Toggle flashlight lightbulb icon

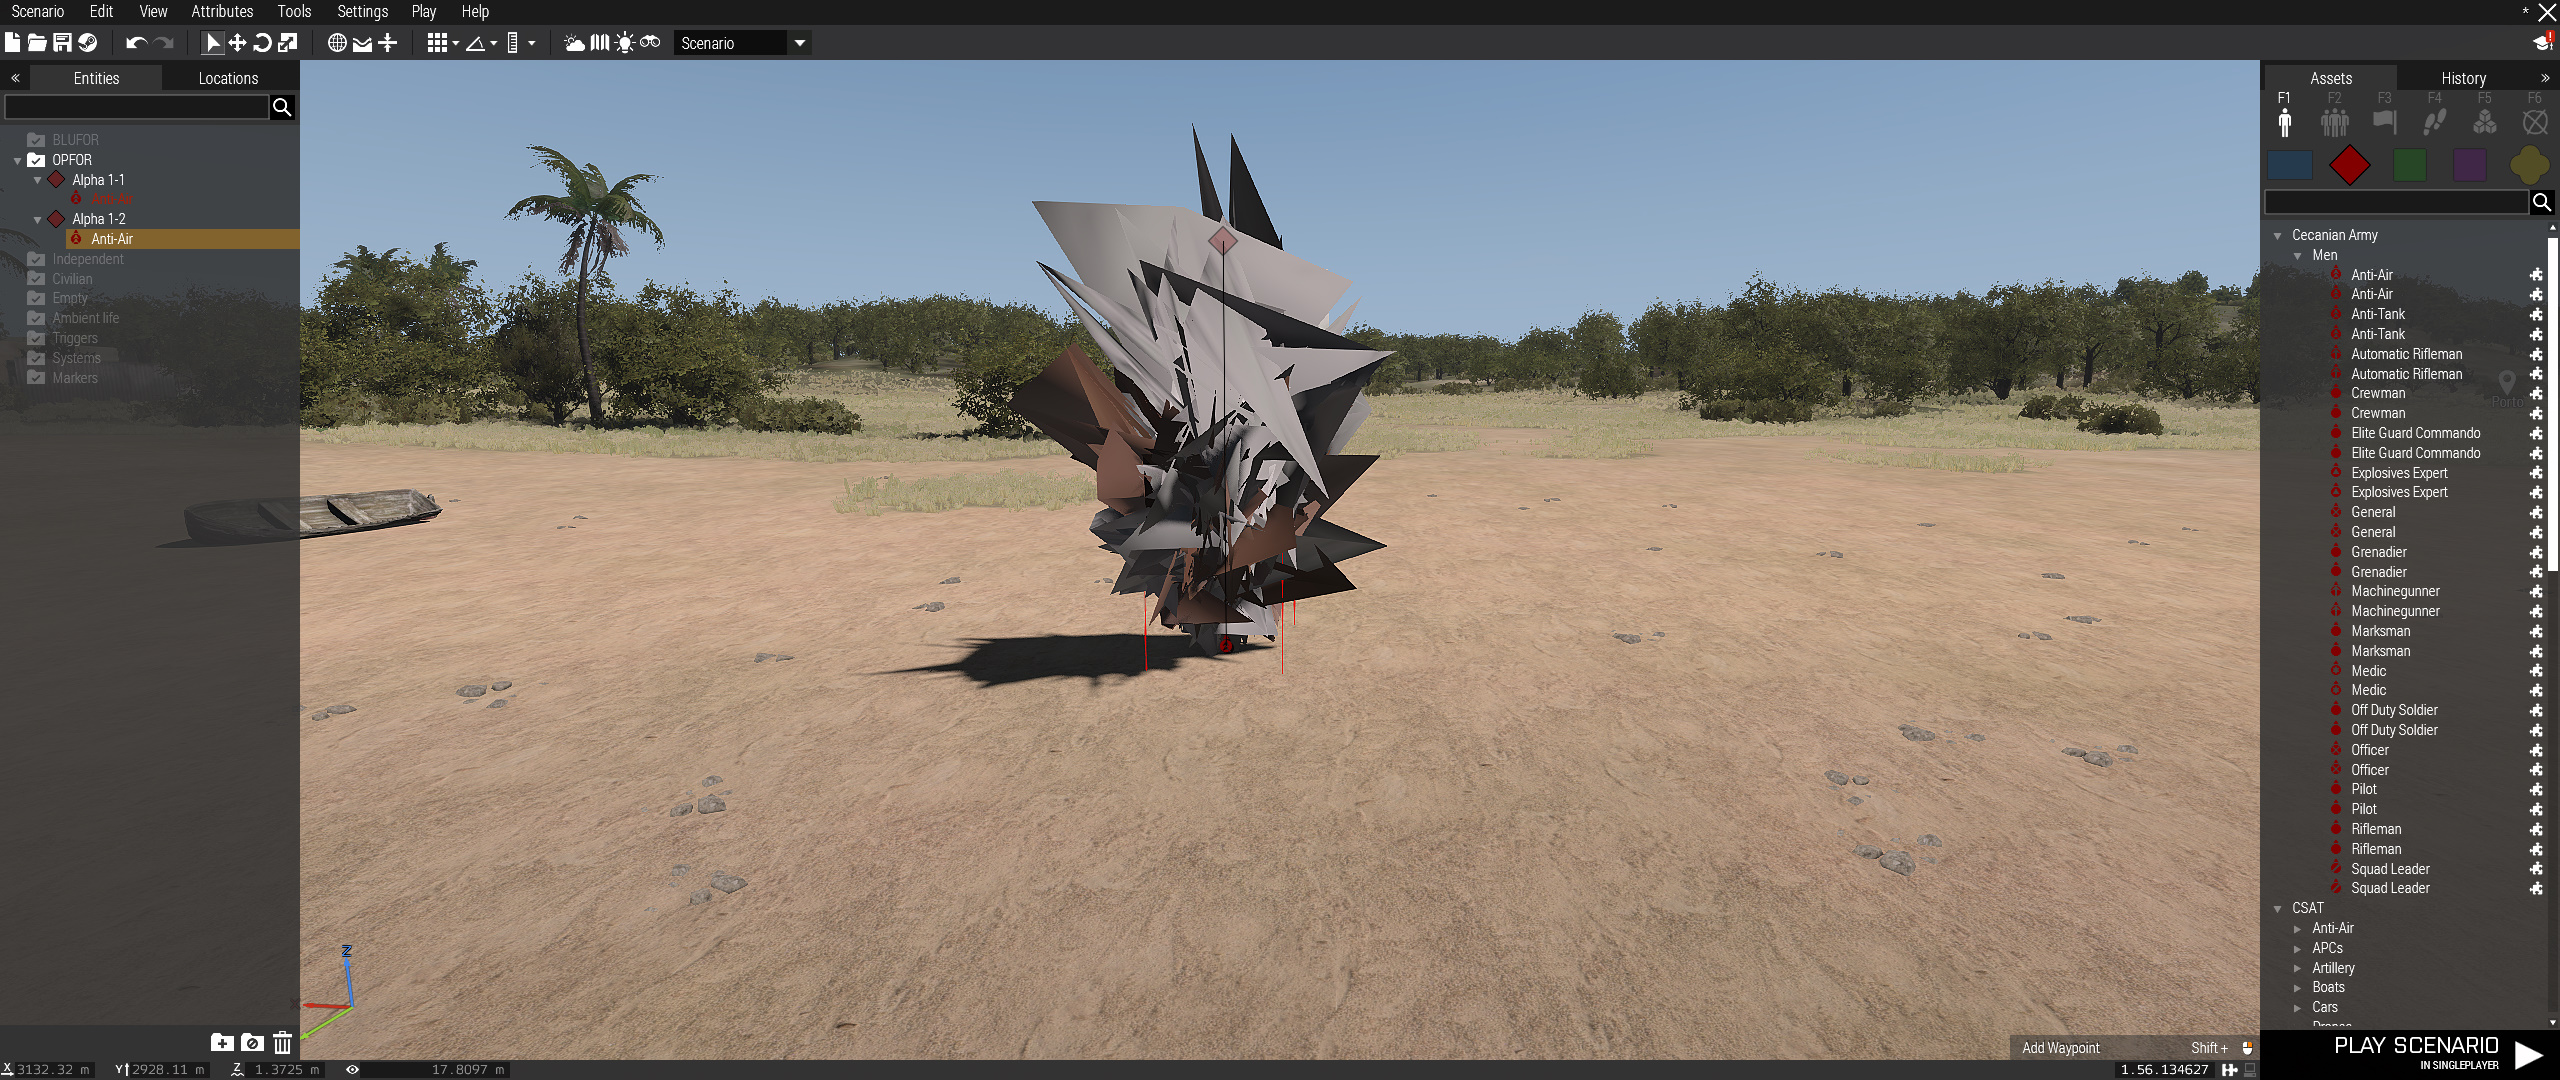click(x=625, y=42)
